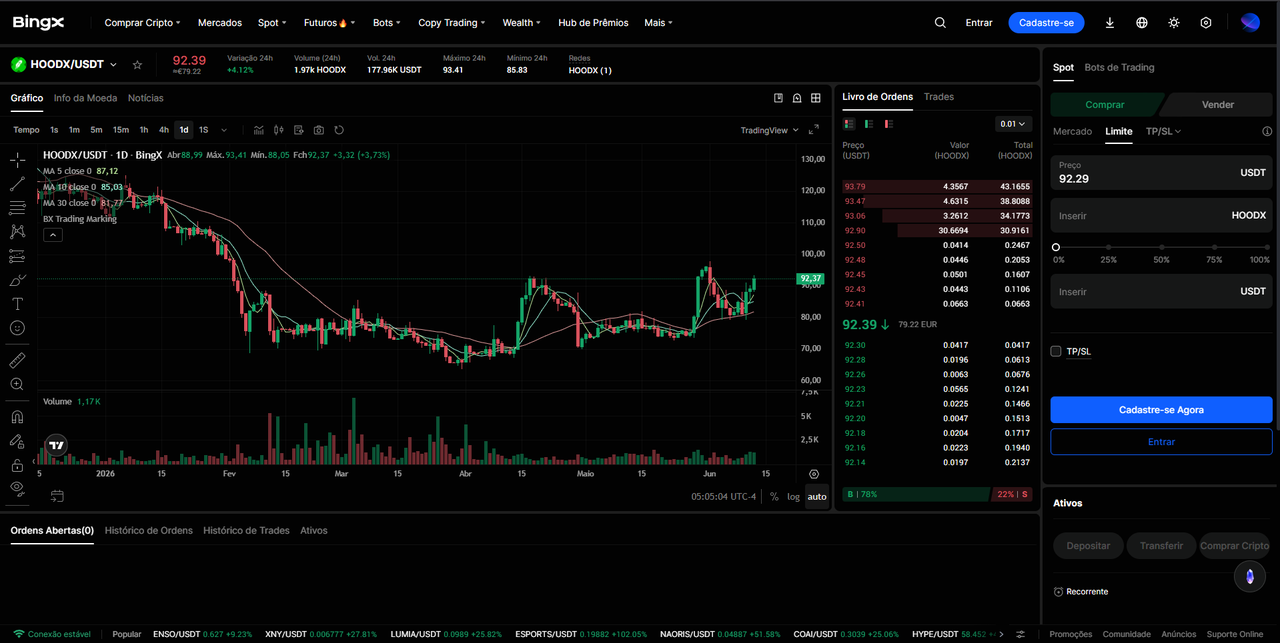Activate the chart zoom-in tool
This screenshot has height=643, width=1280.
pos(17,384)
